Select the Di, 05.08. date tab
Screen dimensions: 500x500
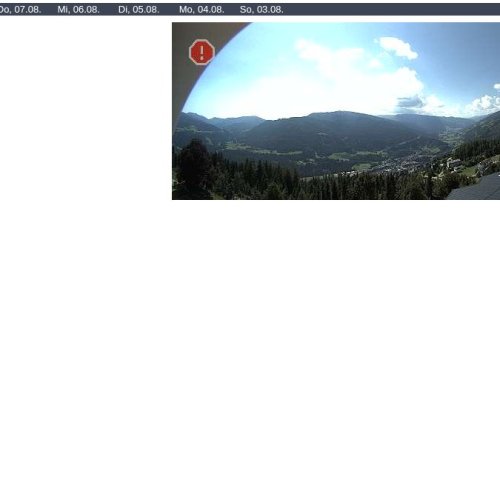[x=139, y=9]
